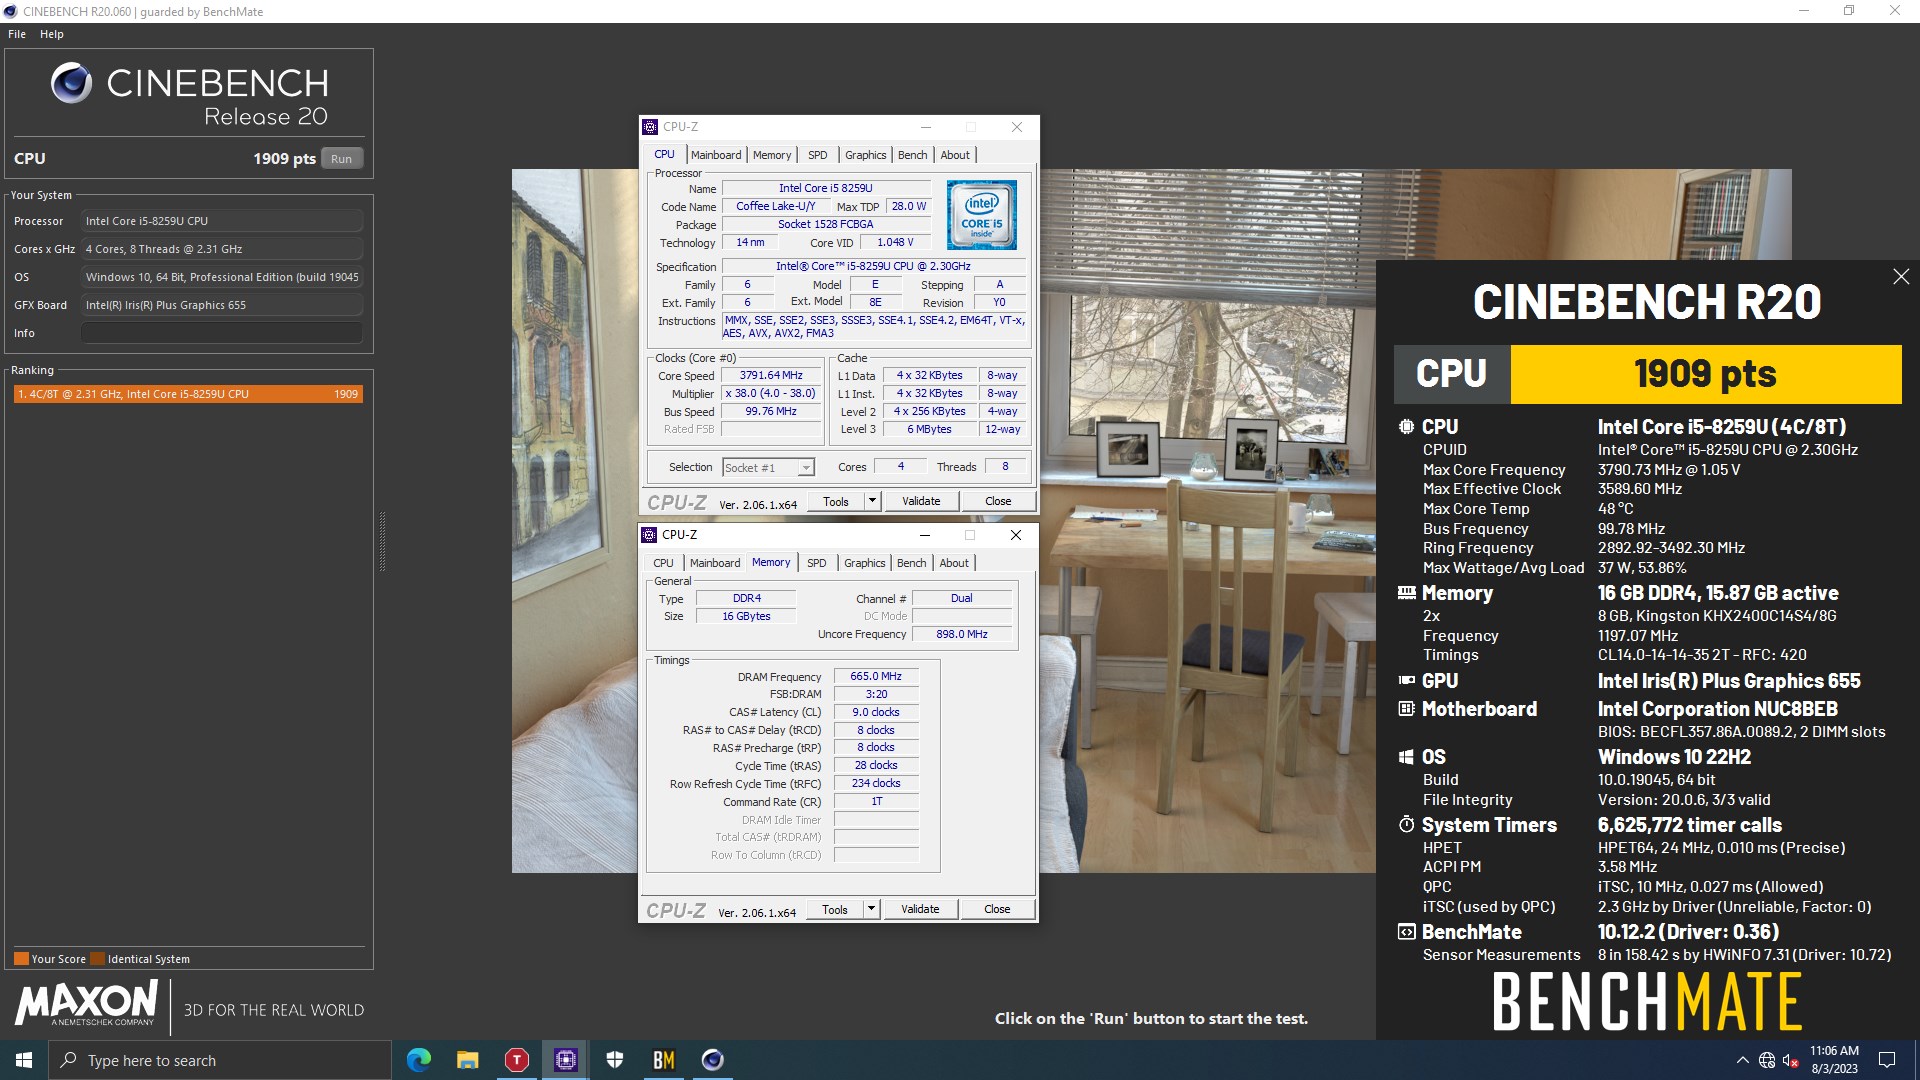Screen dimensions: 1920x1080
Task: Open the About tab in upper CPU-Z window
Action: [955, 155]
